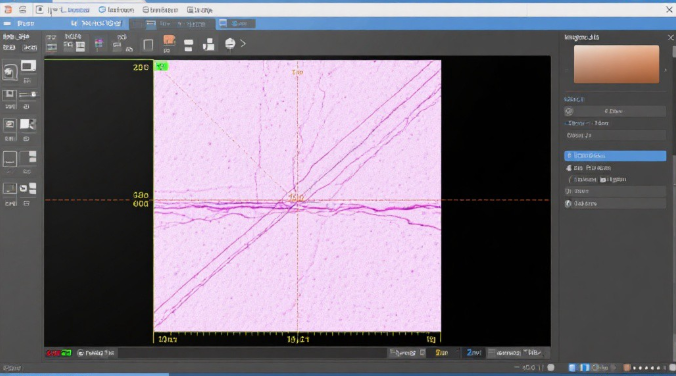
Task: Click the orange app icon in the title bar
Action: 8,9
